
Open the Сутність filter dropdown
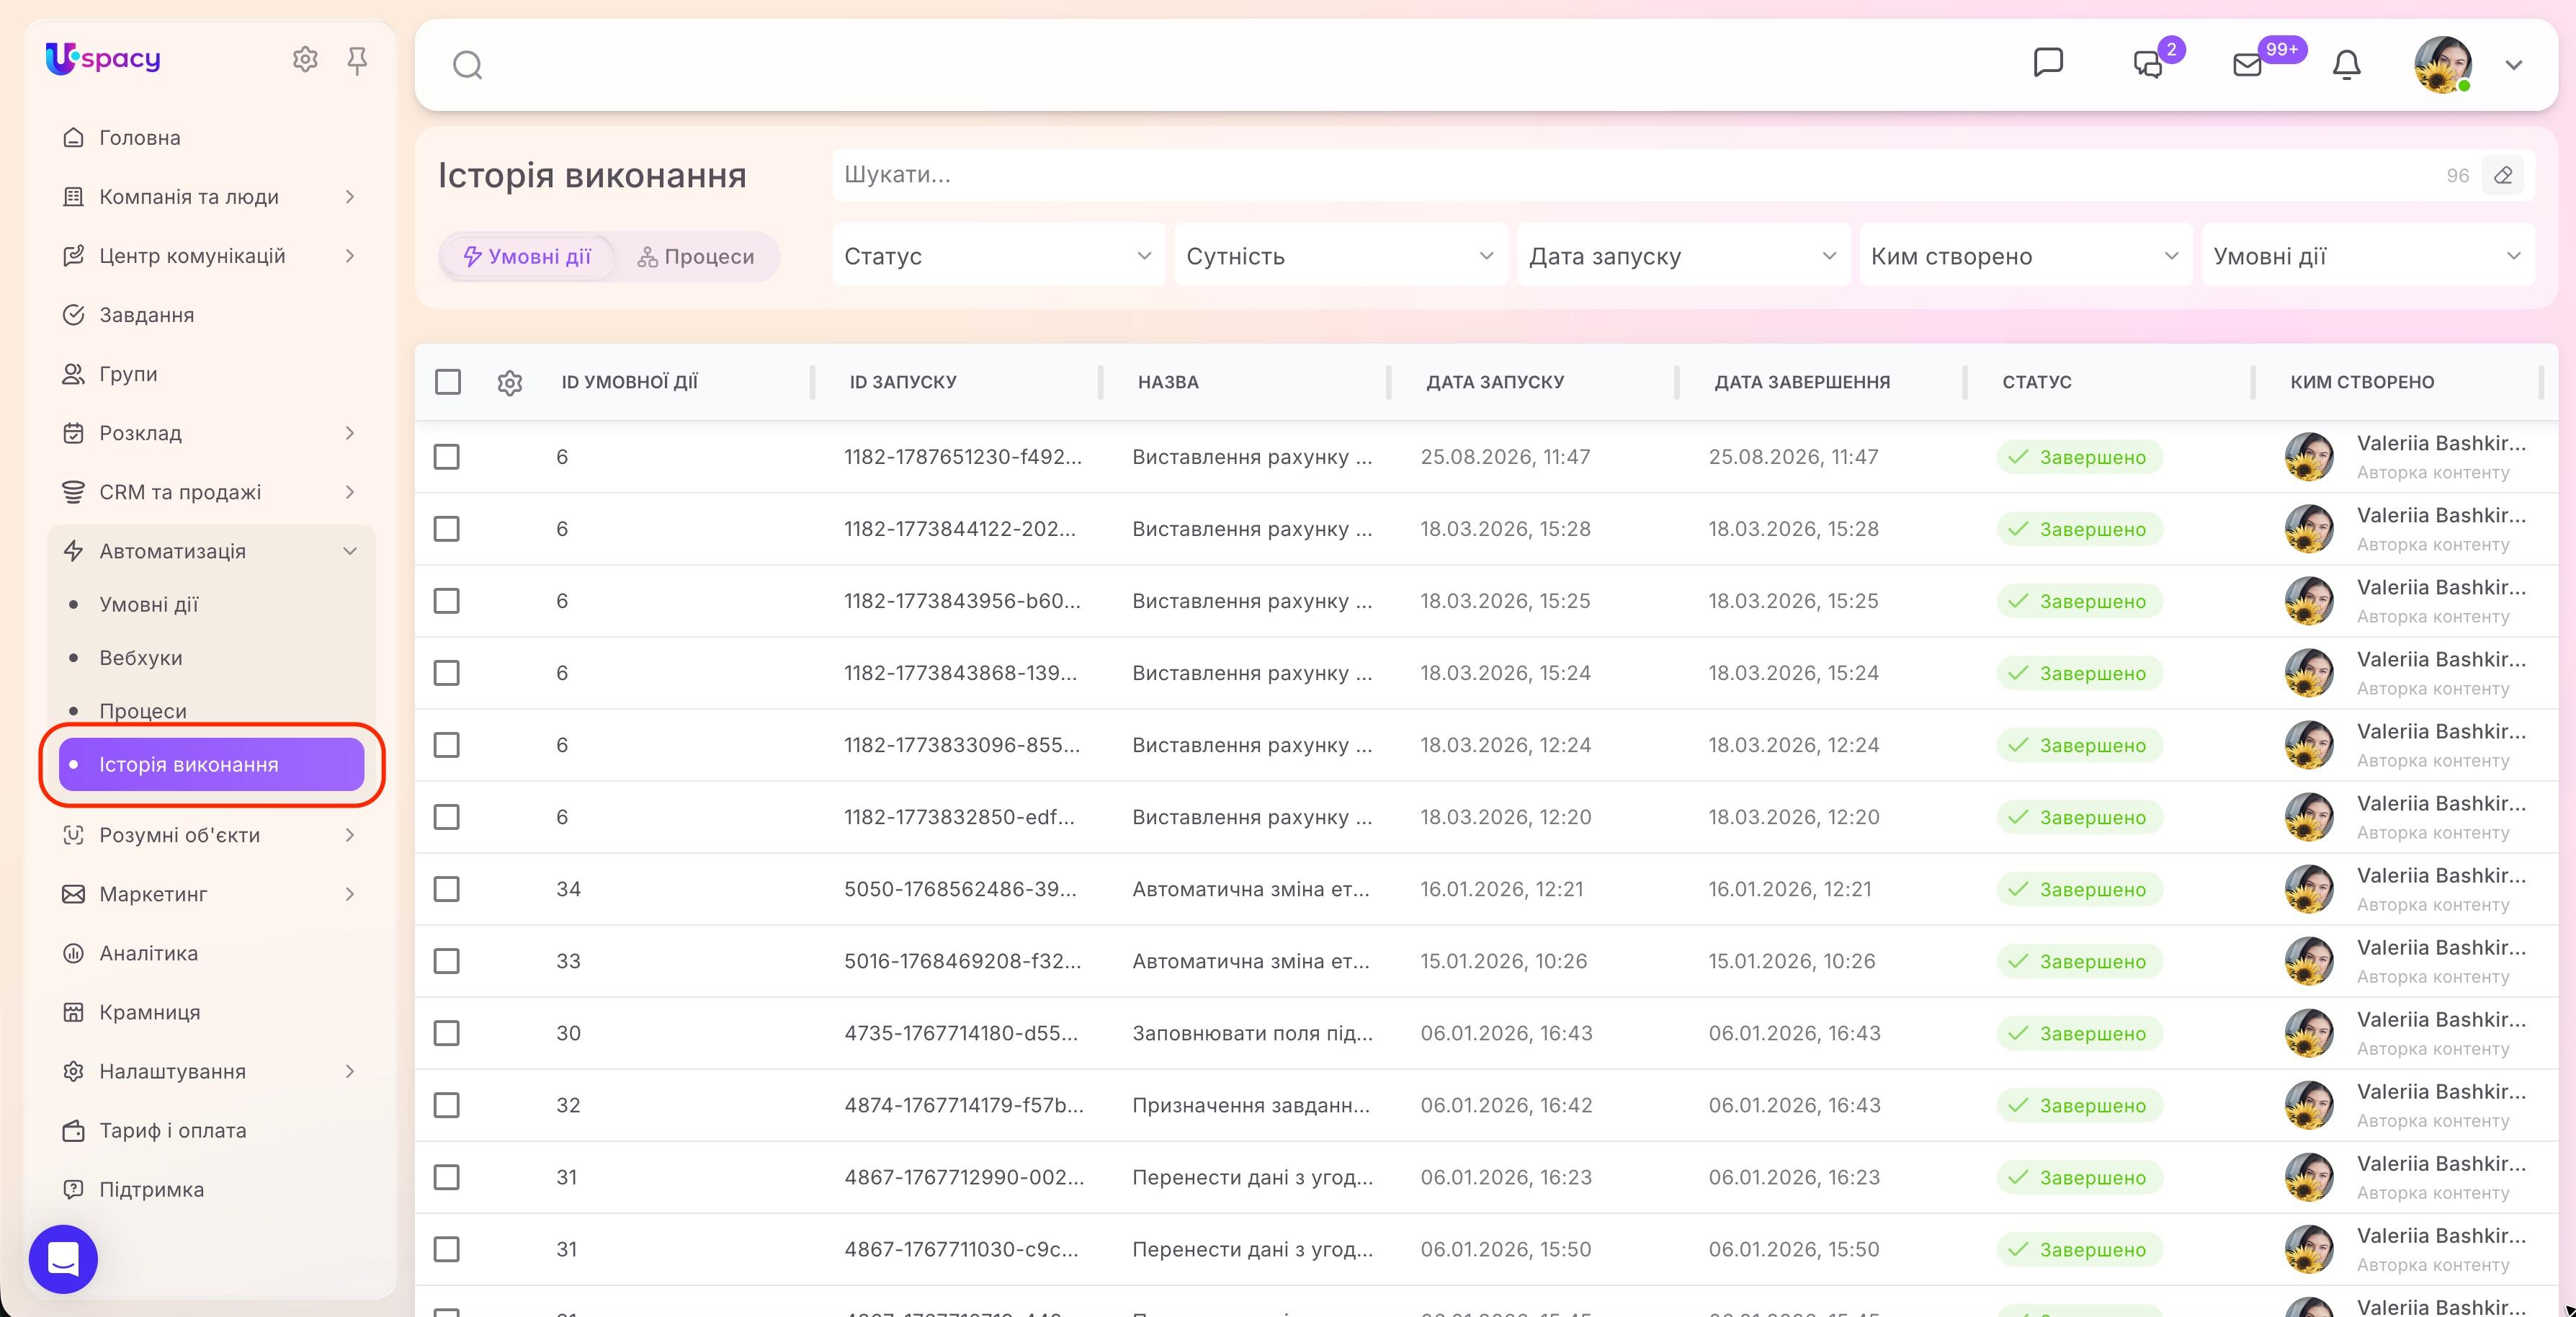[x=1341, y=256]
